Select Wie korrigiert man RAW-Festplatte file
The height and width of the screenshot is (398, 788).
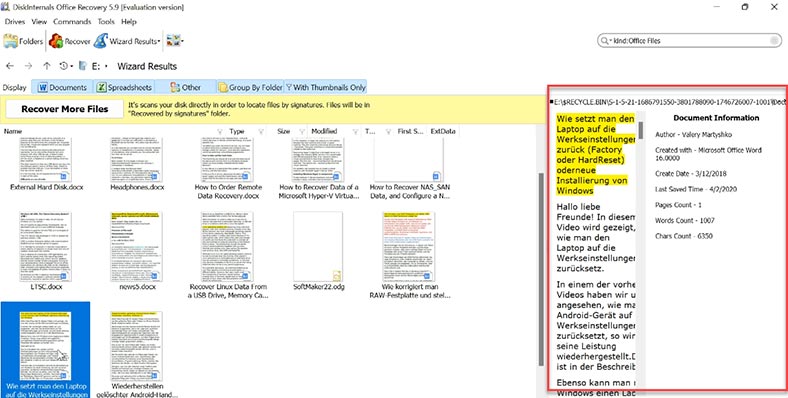409,255
